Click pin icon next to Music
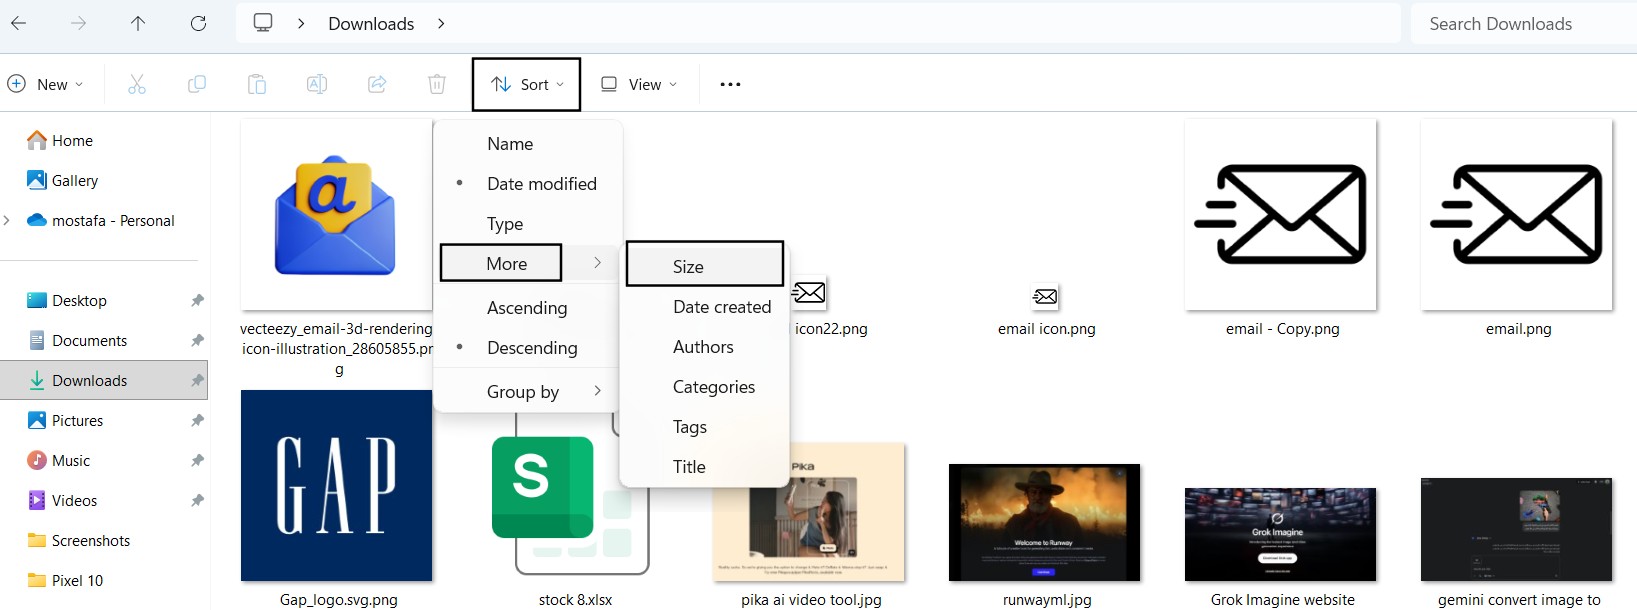The width and height of the screenshot is (1637, 610). point(197,460)
